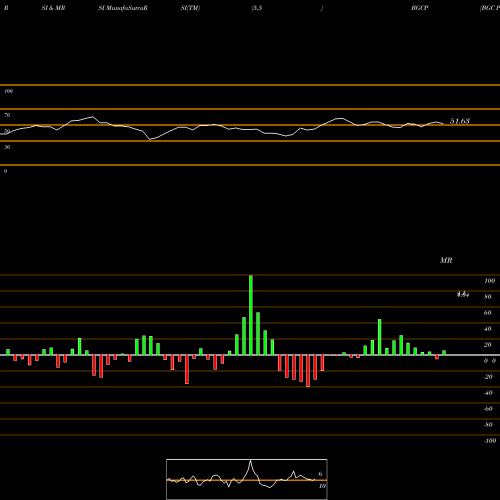Screen dimensions: 500x500
Task: Click the MR axis label -20
Action: pyautogui.click(x=488, y=377)
